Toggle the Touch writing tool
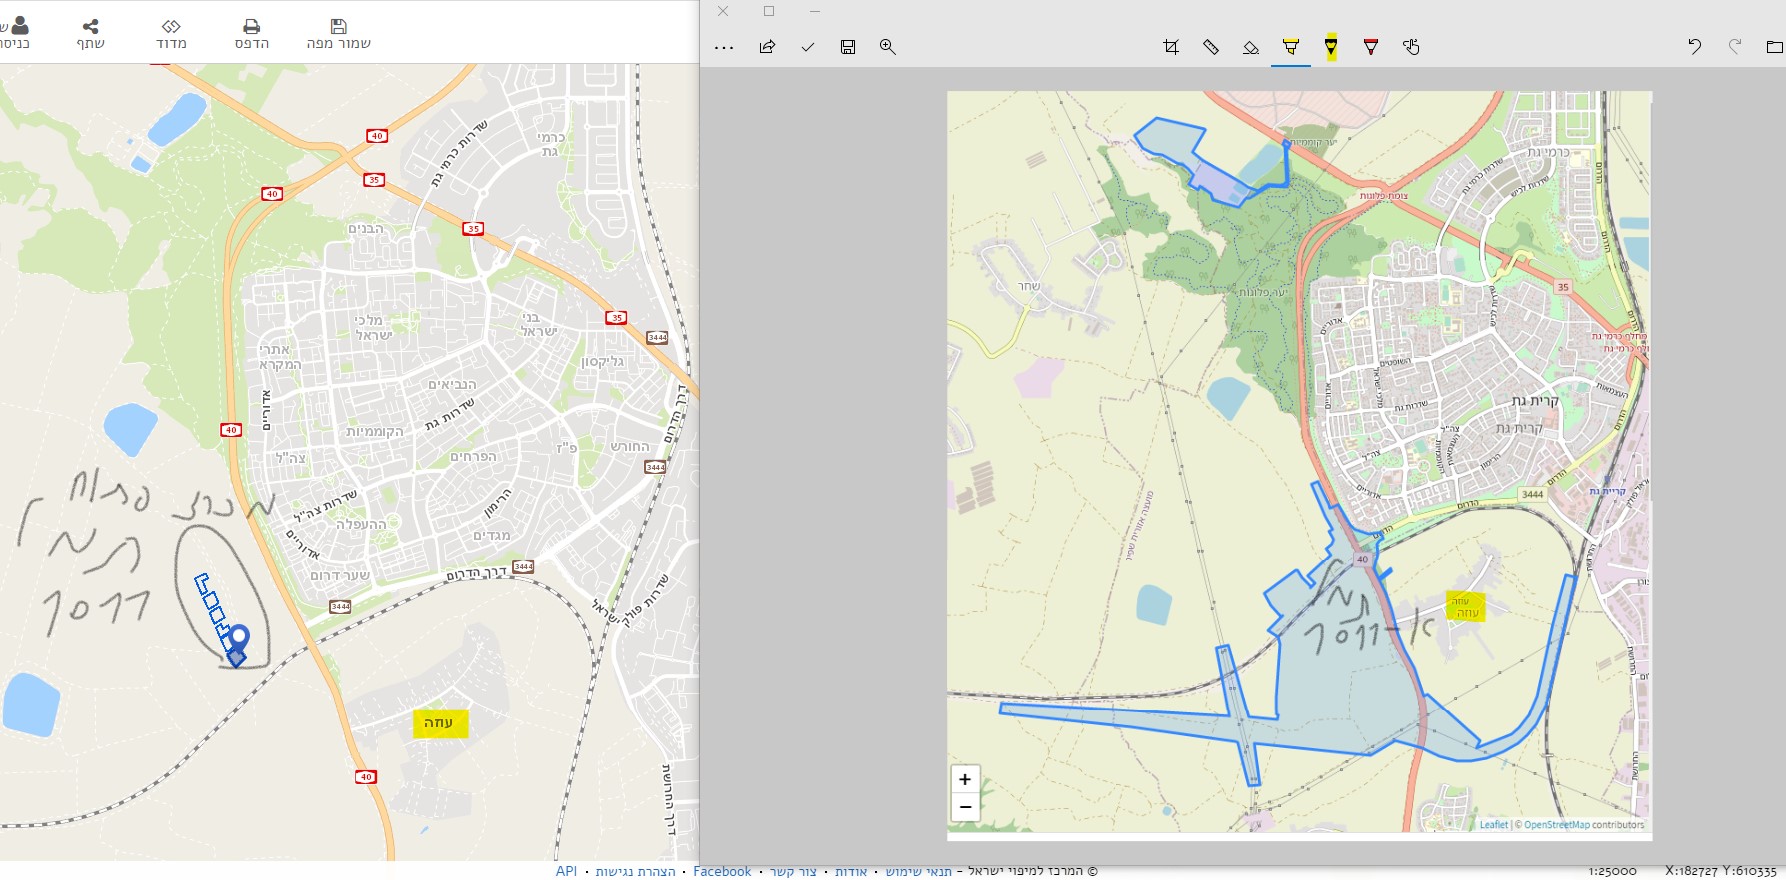The width and height of the screenshot is (1786, 880). [x=1411, y=47]
